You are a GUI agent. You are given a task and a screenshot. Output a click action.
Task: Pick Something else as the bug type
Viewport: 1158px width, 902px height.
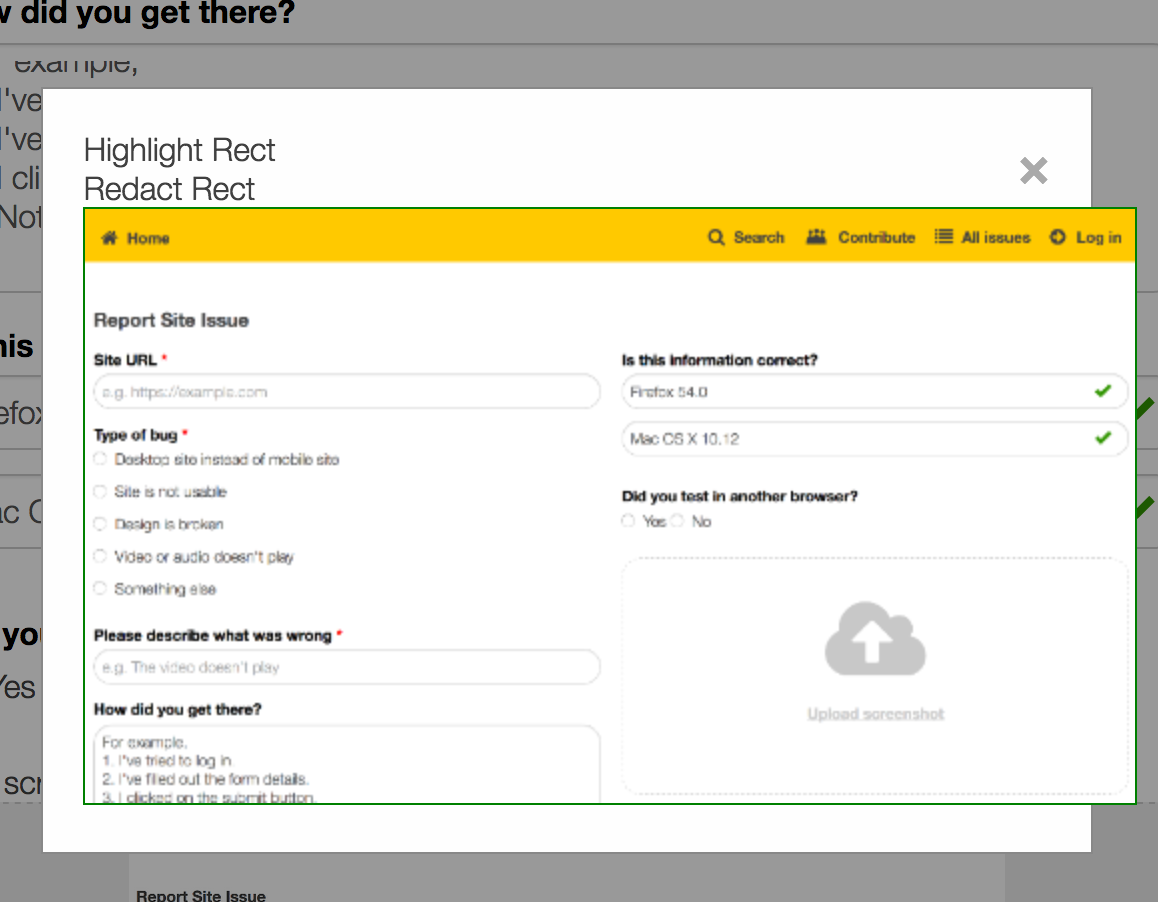tap(100, 588)
